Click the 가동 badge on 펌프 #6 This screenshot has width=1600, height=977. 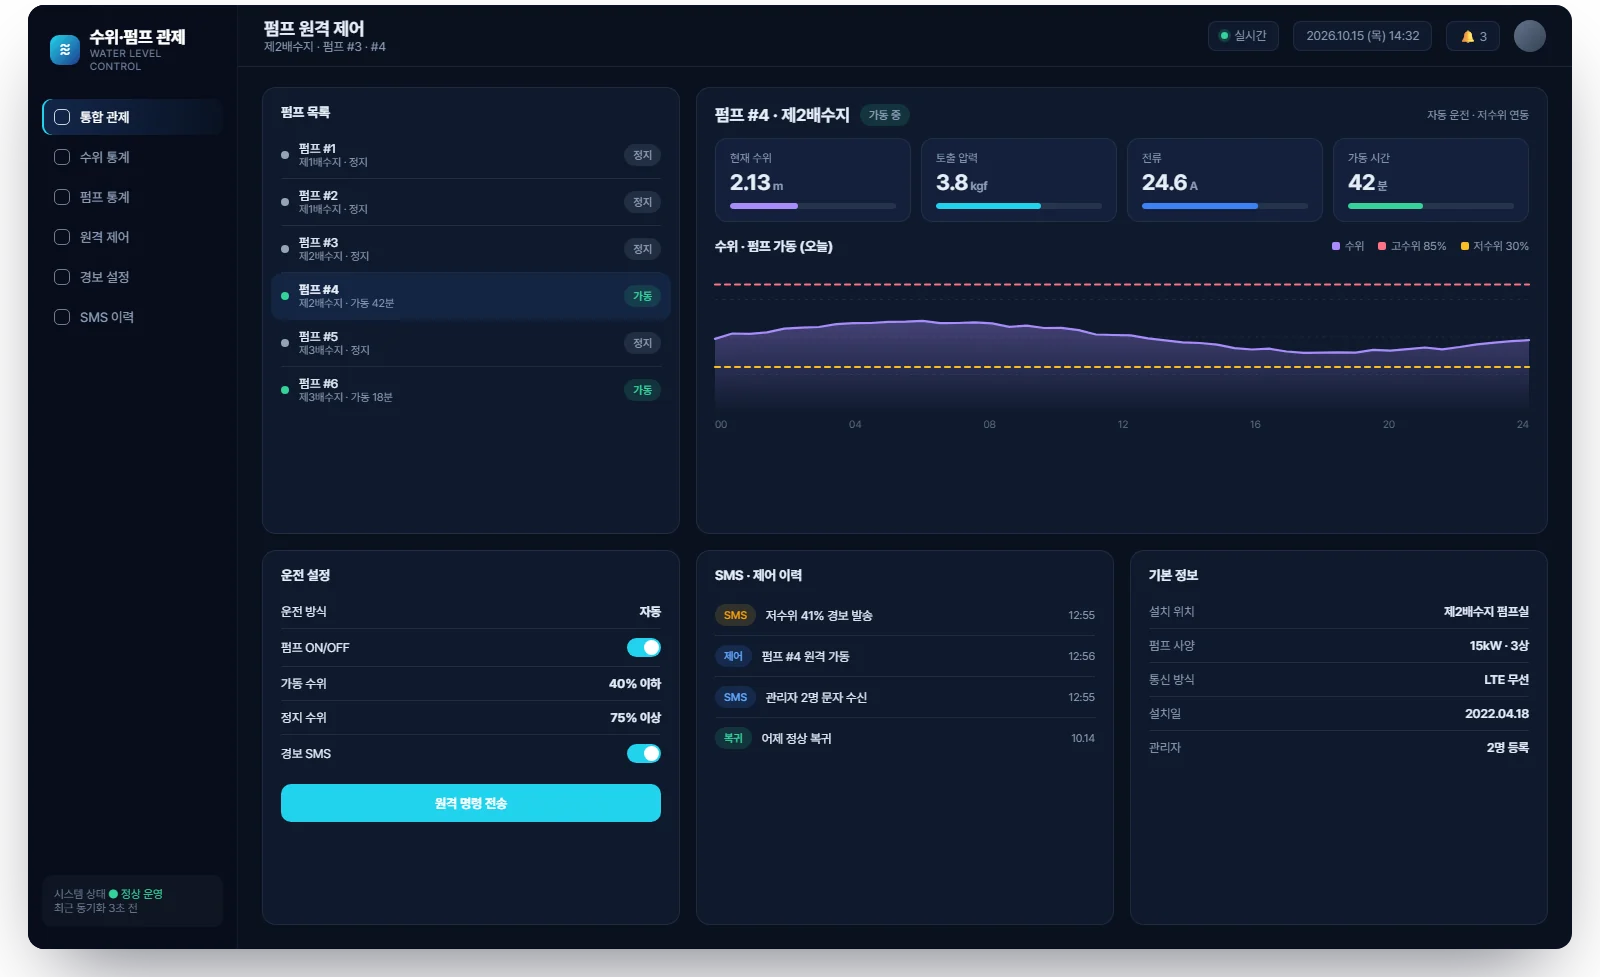click(642, 390)
